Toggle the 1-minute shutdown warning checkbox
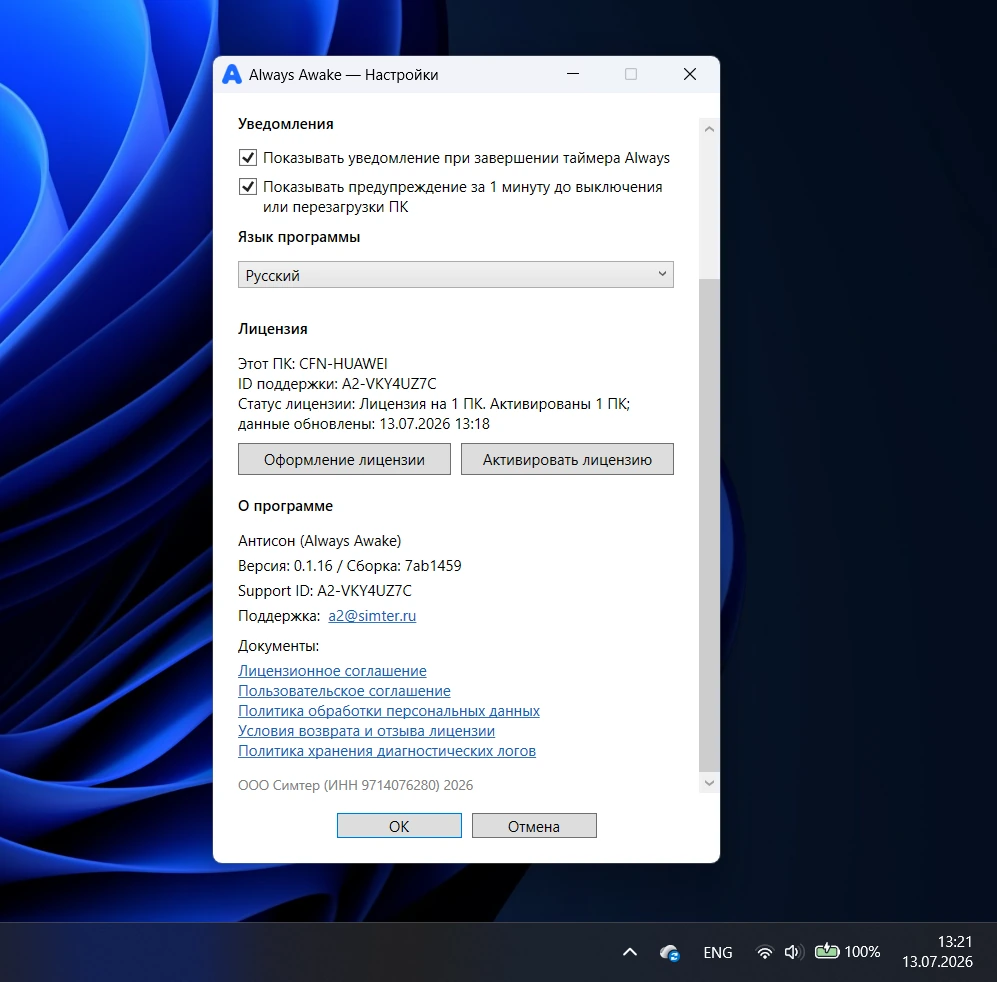This screenshot has height=982, width=997. tap(248, 187)
